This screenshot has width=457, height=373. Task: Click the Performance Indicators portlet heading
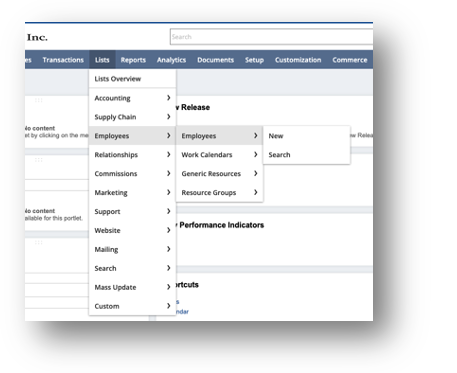point(221,225)
